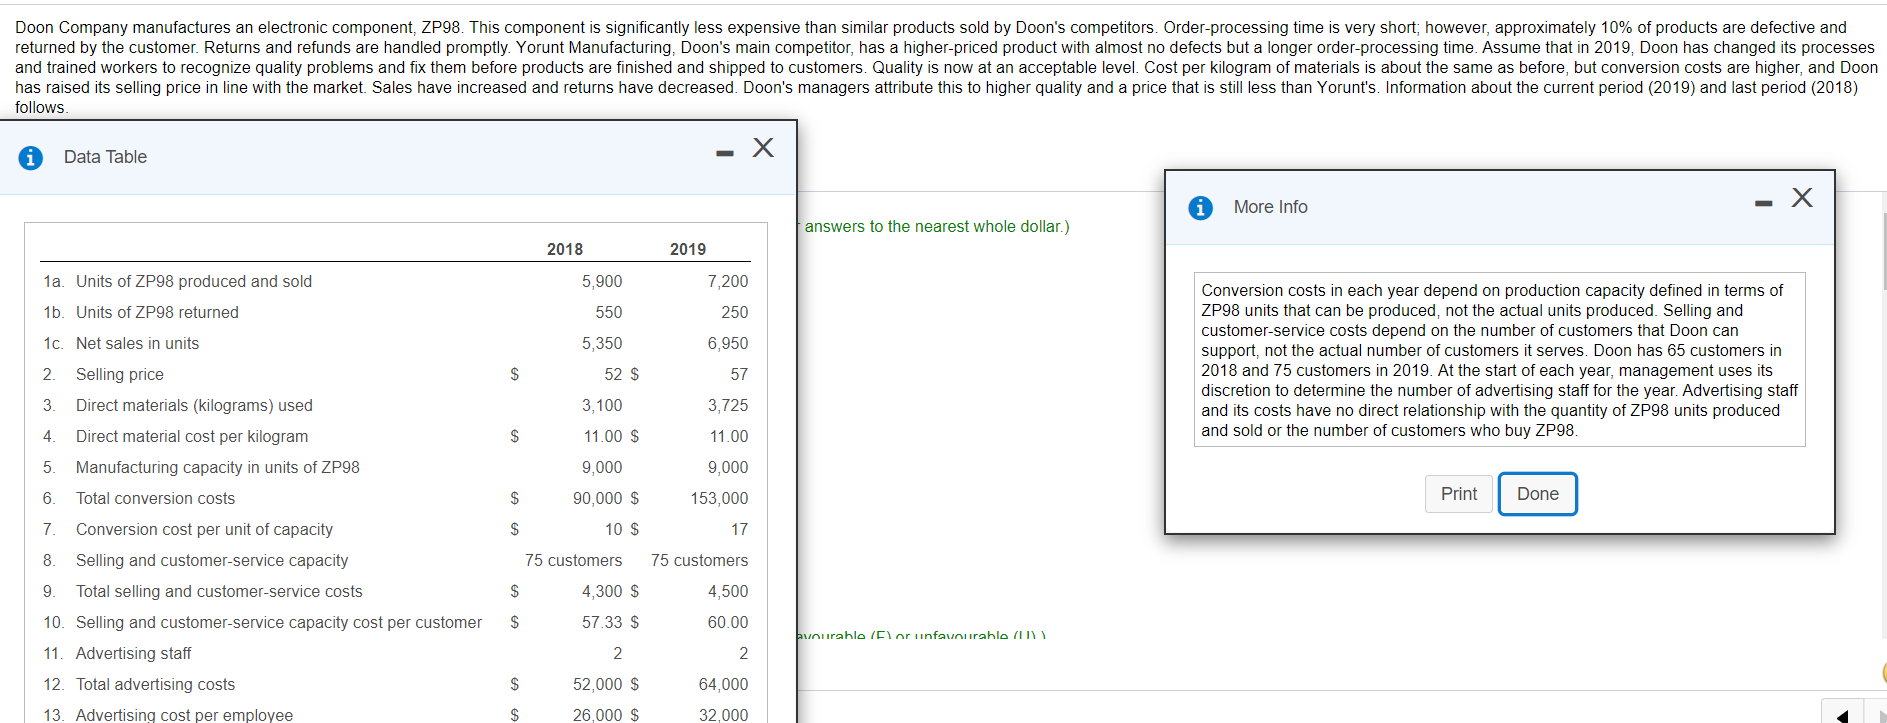Select 'Direct material cost per kilogram' label
The width and height of the screenshot is (1887, 723).
pos(192,437)
